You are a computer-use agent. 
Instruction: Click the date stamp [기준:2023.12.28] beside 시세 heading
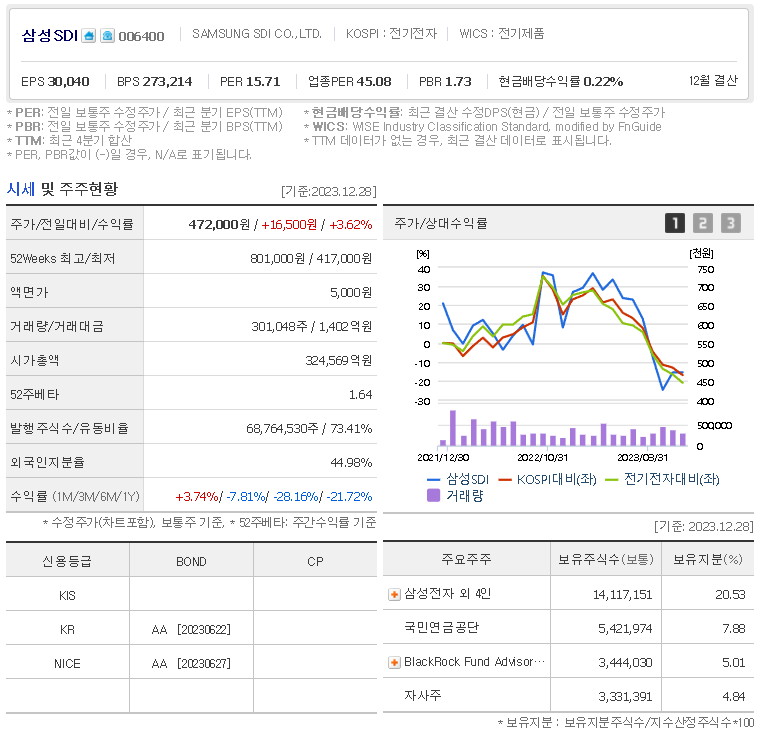point(329,191)
